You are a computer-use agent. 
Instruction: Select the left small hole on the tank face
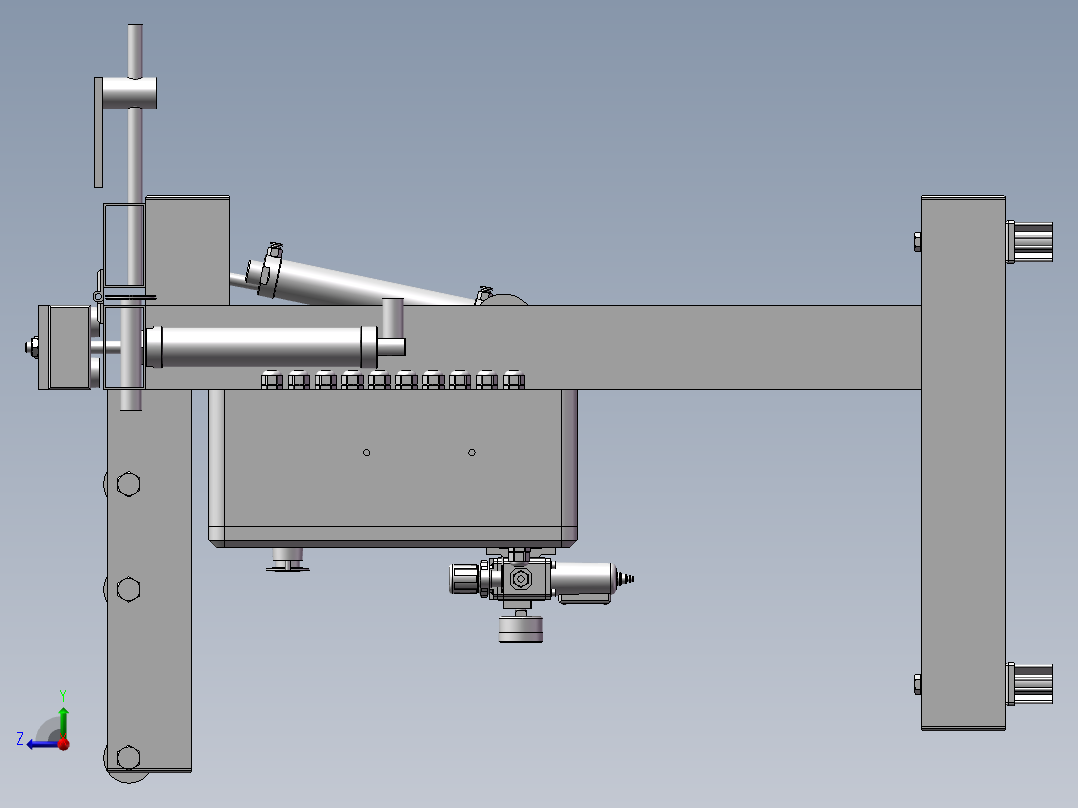click(366, 452)
